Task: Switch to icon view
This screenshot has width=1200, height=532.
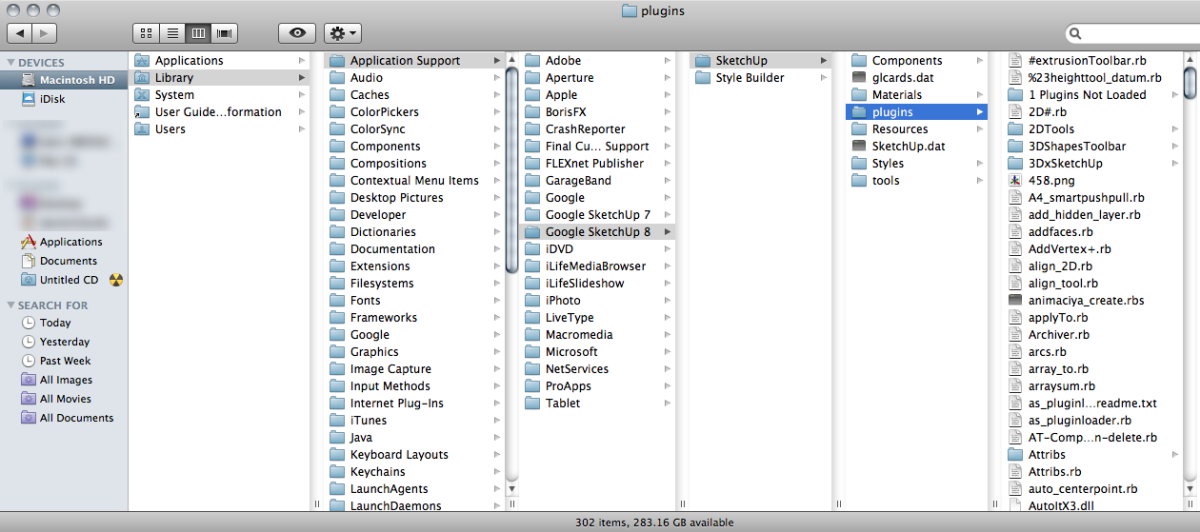Action: 146,33
